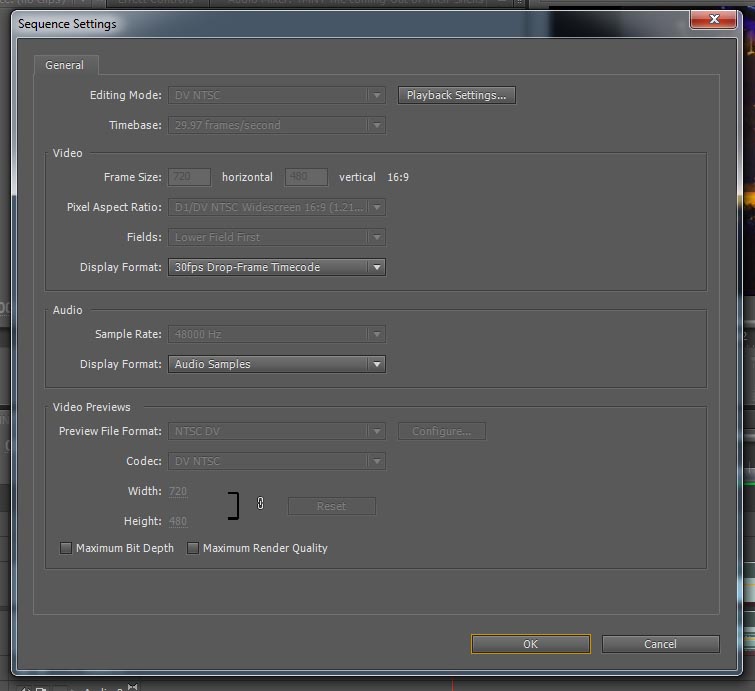Click the vertical Frame Size field
Image resolution: width=755 pixels, height=691 pixels.
click(x=307, y=177)
